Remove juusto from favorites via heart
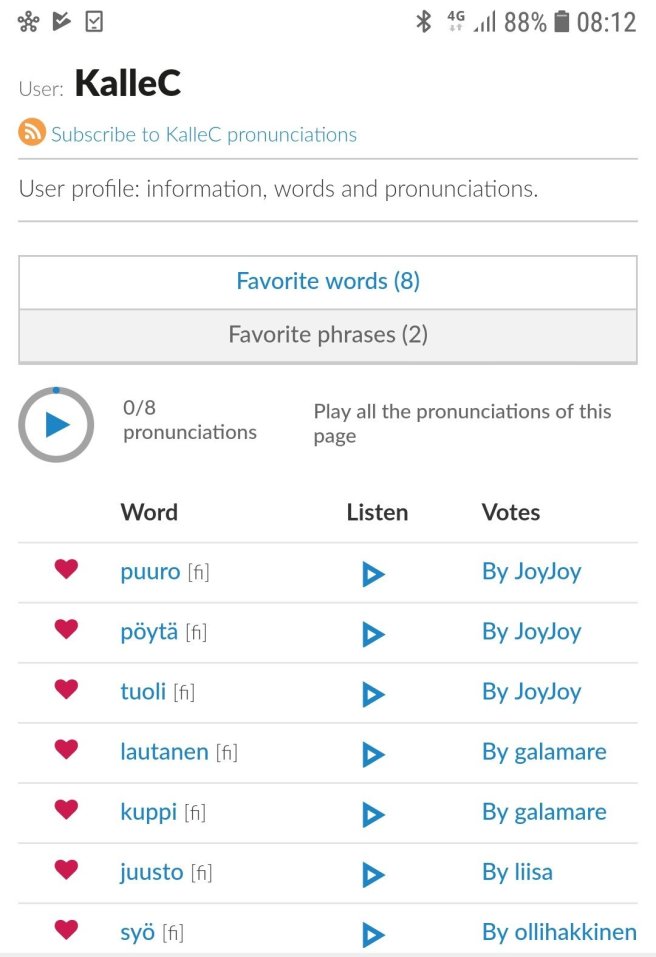The image size is (656, 957). tap(66, 869)
